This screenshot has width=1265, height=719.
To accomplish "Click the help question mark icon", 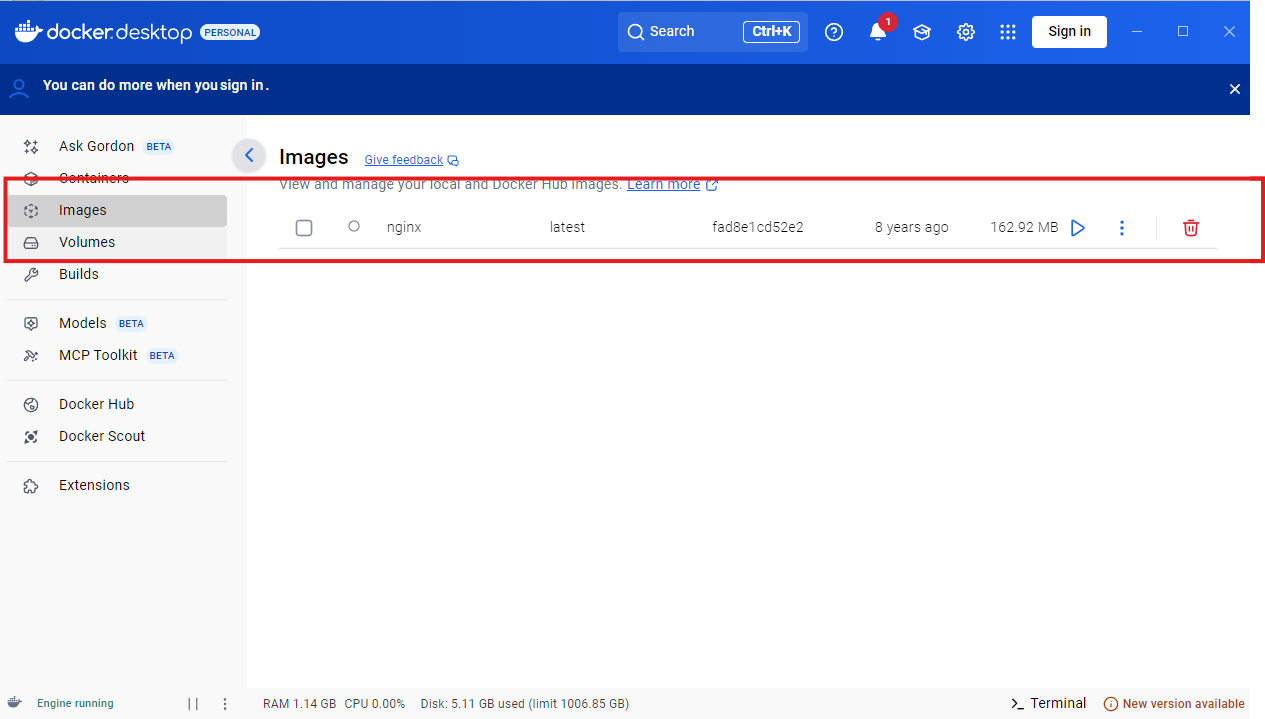I will point(834,32).
